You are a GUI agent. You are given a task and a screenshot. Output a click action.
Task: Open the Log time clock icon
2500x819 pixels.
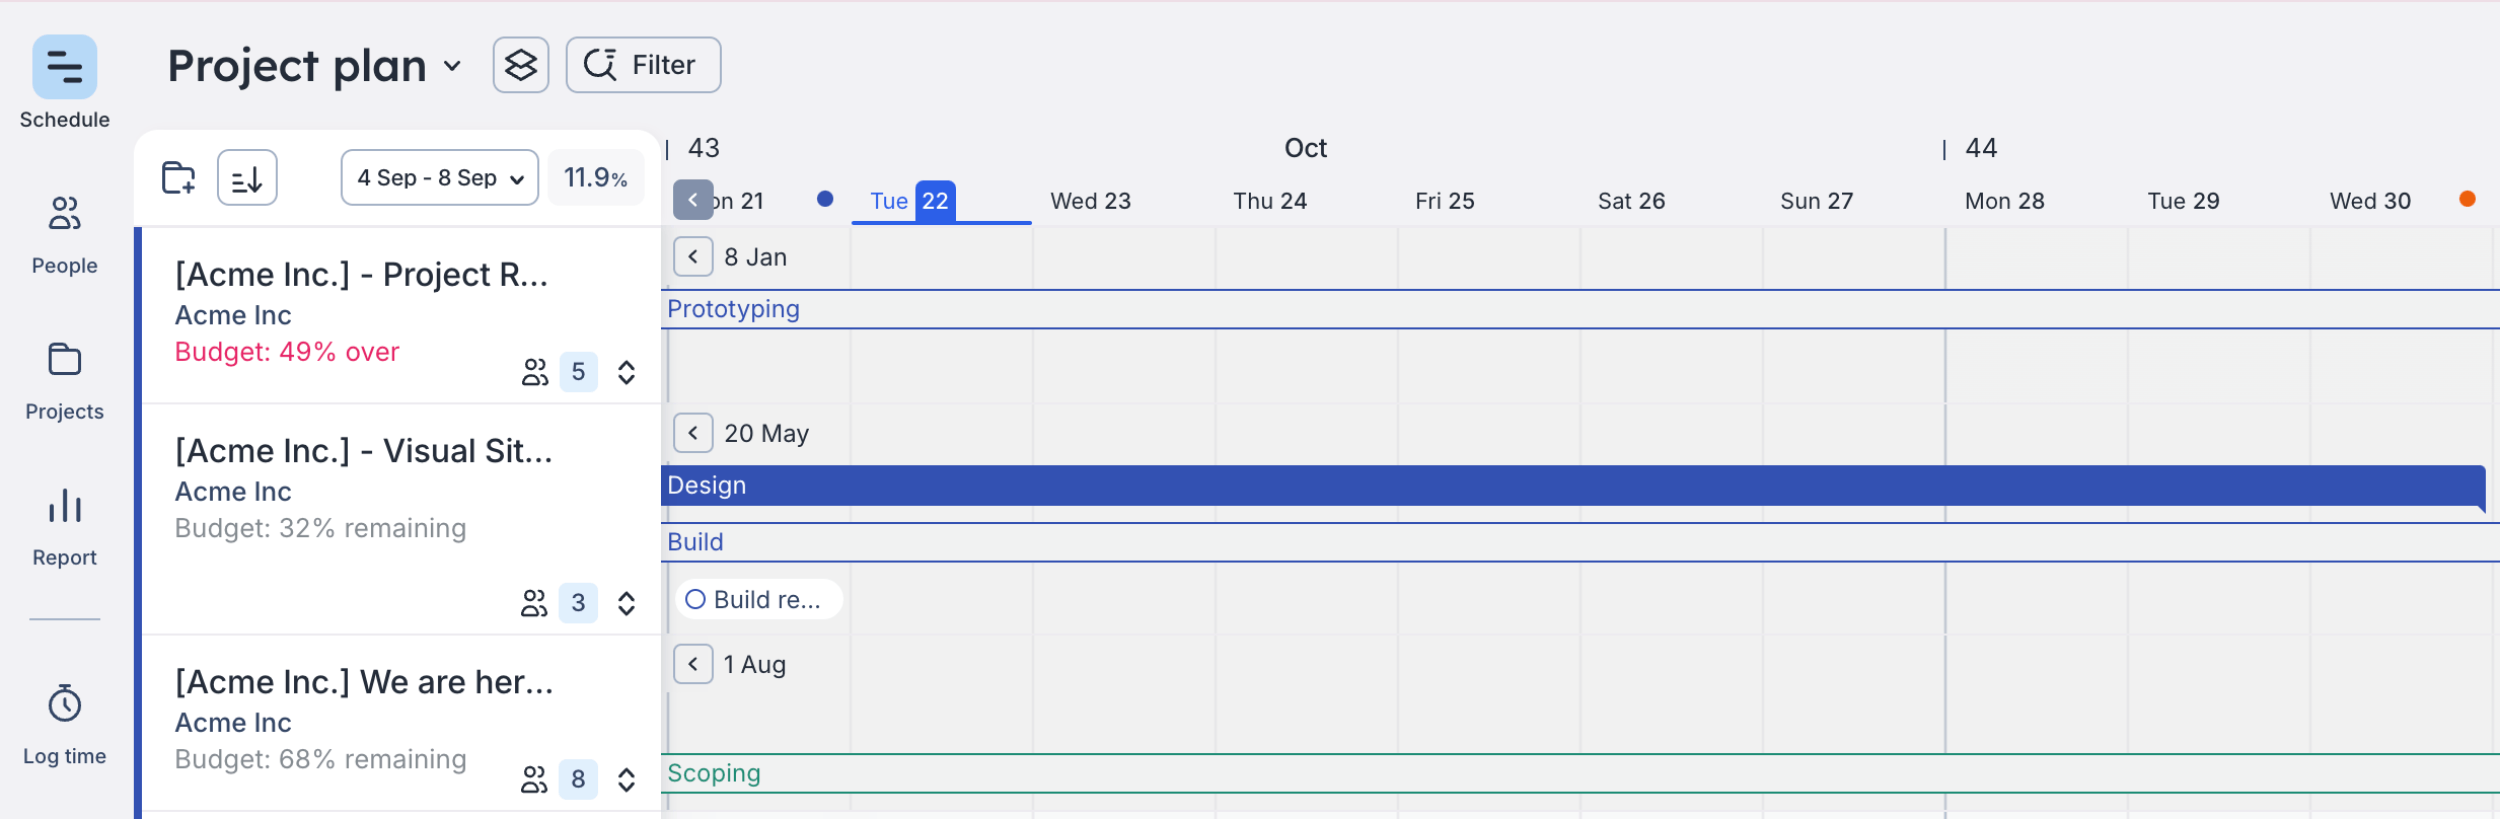tap(65, 704)
